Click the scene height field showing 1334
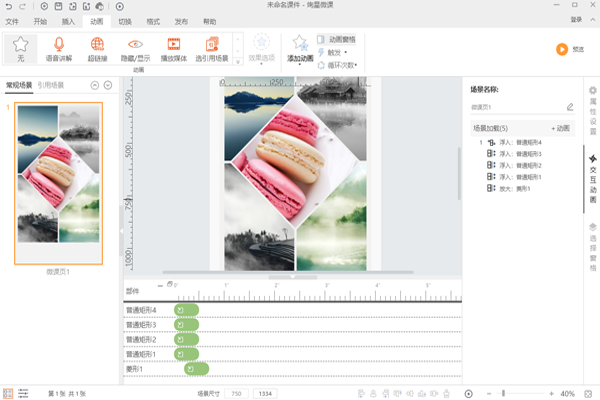The height and width of the screenshot is (400, 600). tap(265, 393)
